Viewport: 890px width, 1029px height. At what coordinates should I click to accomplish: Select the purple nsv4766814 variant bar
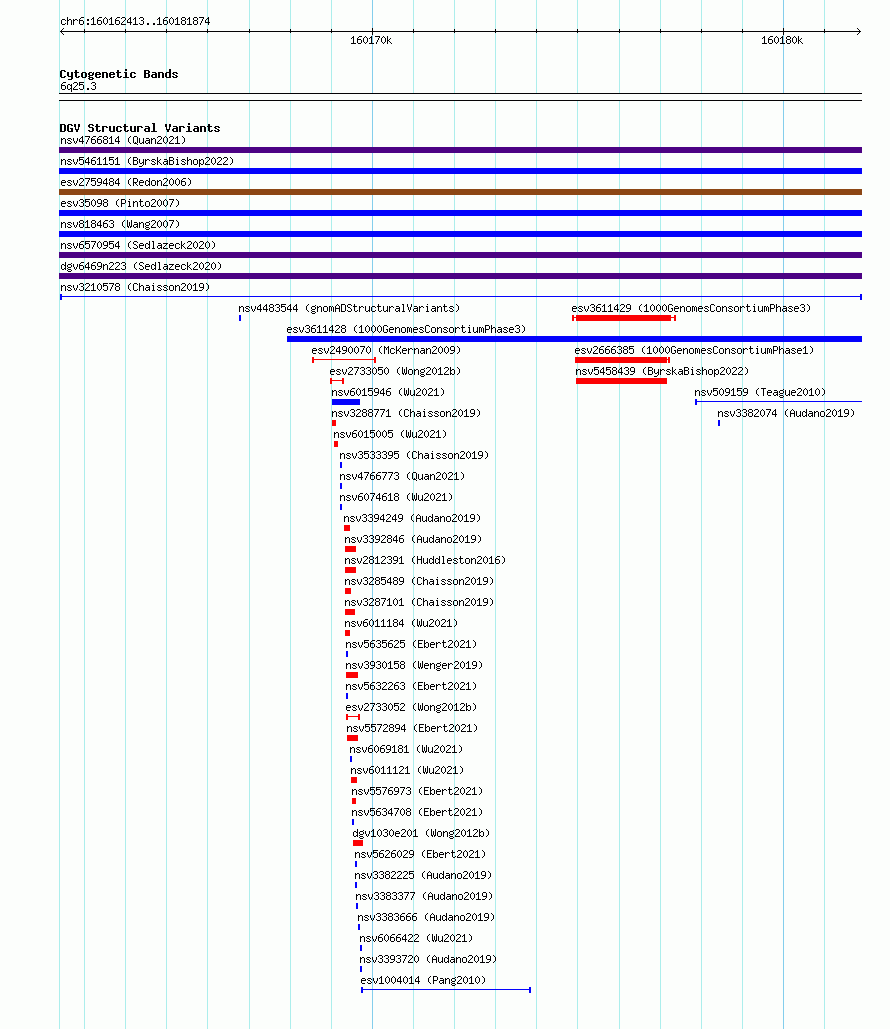point(460,150)
